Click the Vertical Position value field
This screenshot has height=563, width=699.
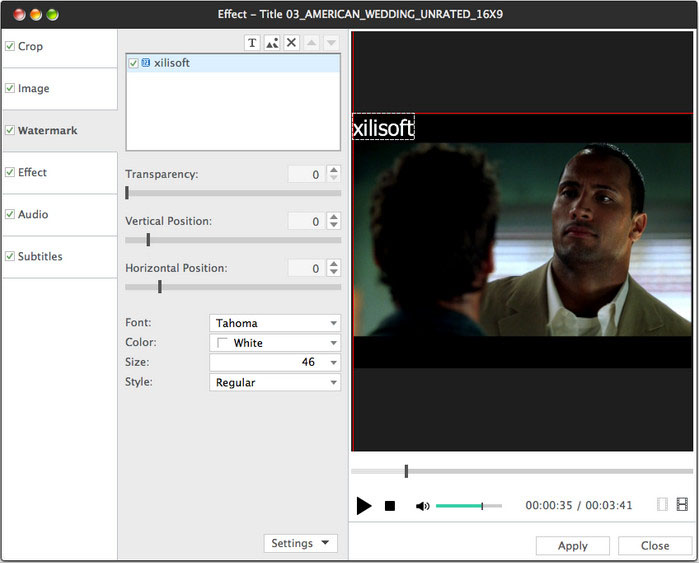point(307,221)
